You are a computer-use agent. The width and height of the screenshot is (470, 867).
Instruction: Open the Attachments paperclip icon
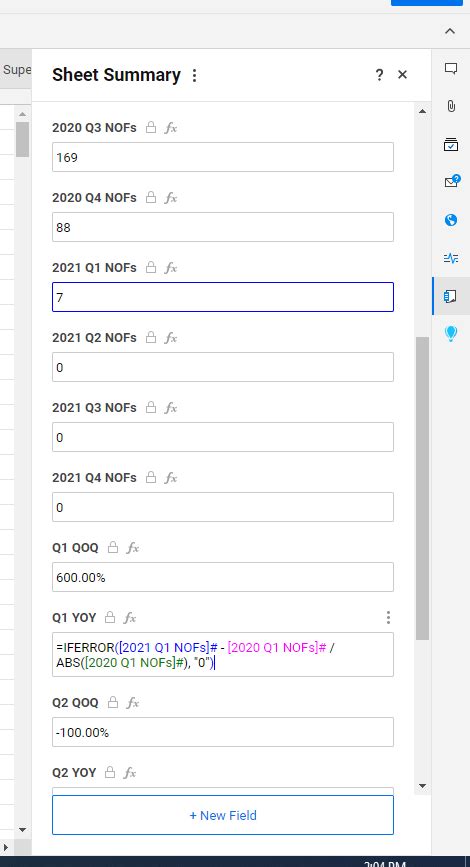[x=451, y=106]
